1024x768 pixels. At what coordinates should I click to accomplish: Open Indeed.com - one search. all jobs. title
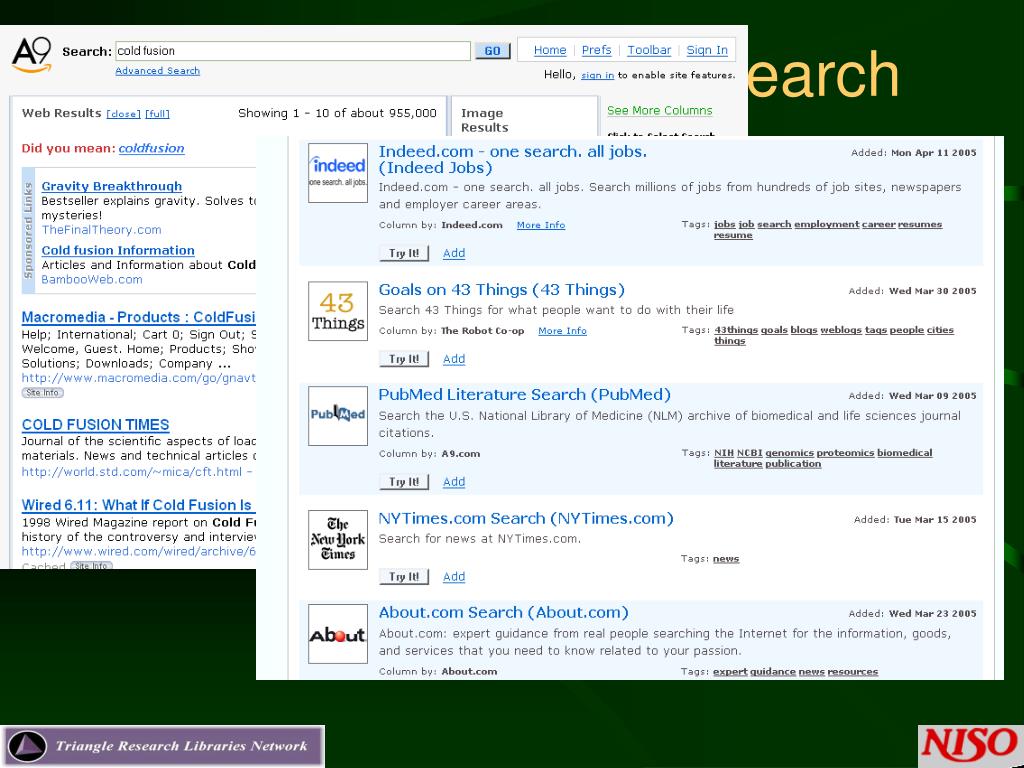coord(513,159)
